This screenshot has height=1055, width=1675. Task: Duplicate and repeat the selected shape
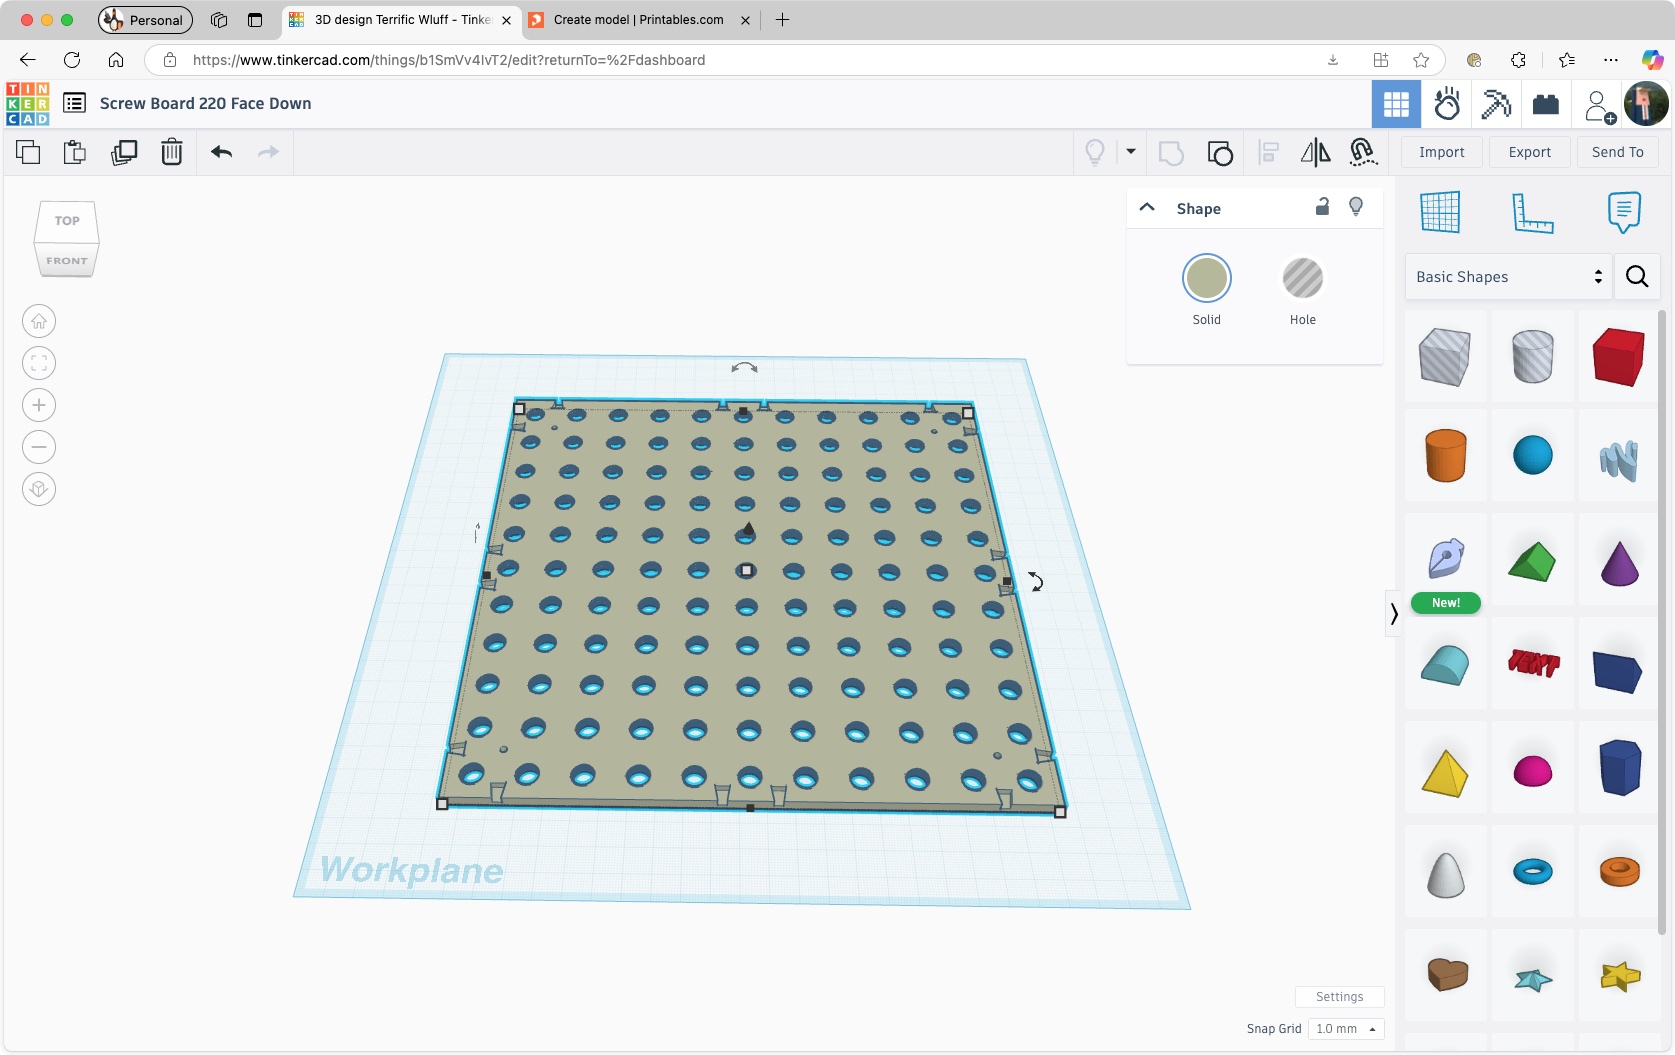(x=124, y=152)
